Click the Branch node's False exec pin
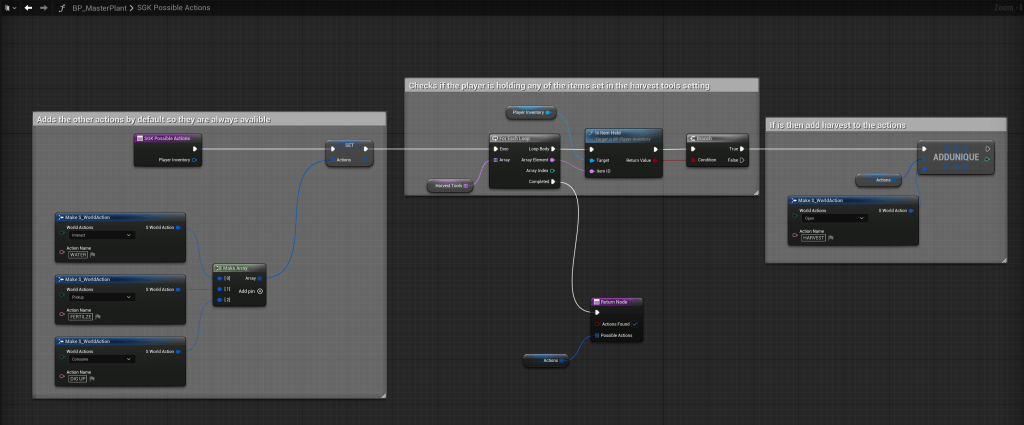 743,159
